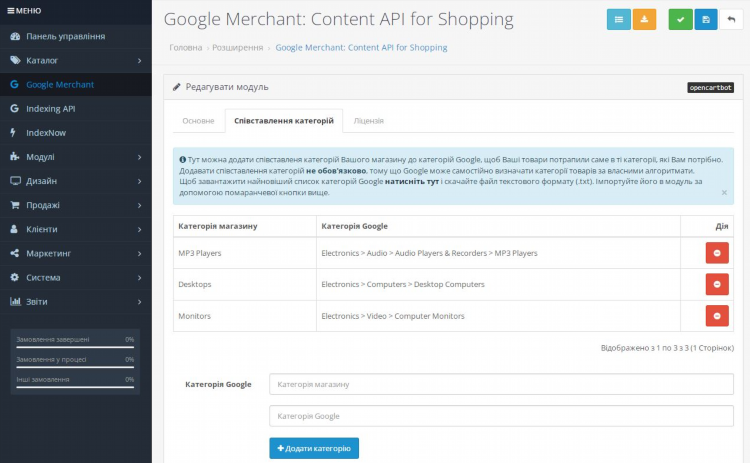Click the Google G icon beside Indexing API
The height and width of the screenshot is (463, 750).
click(15, 109)
